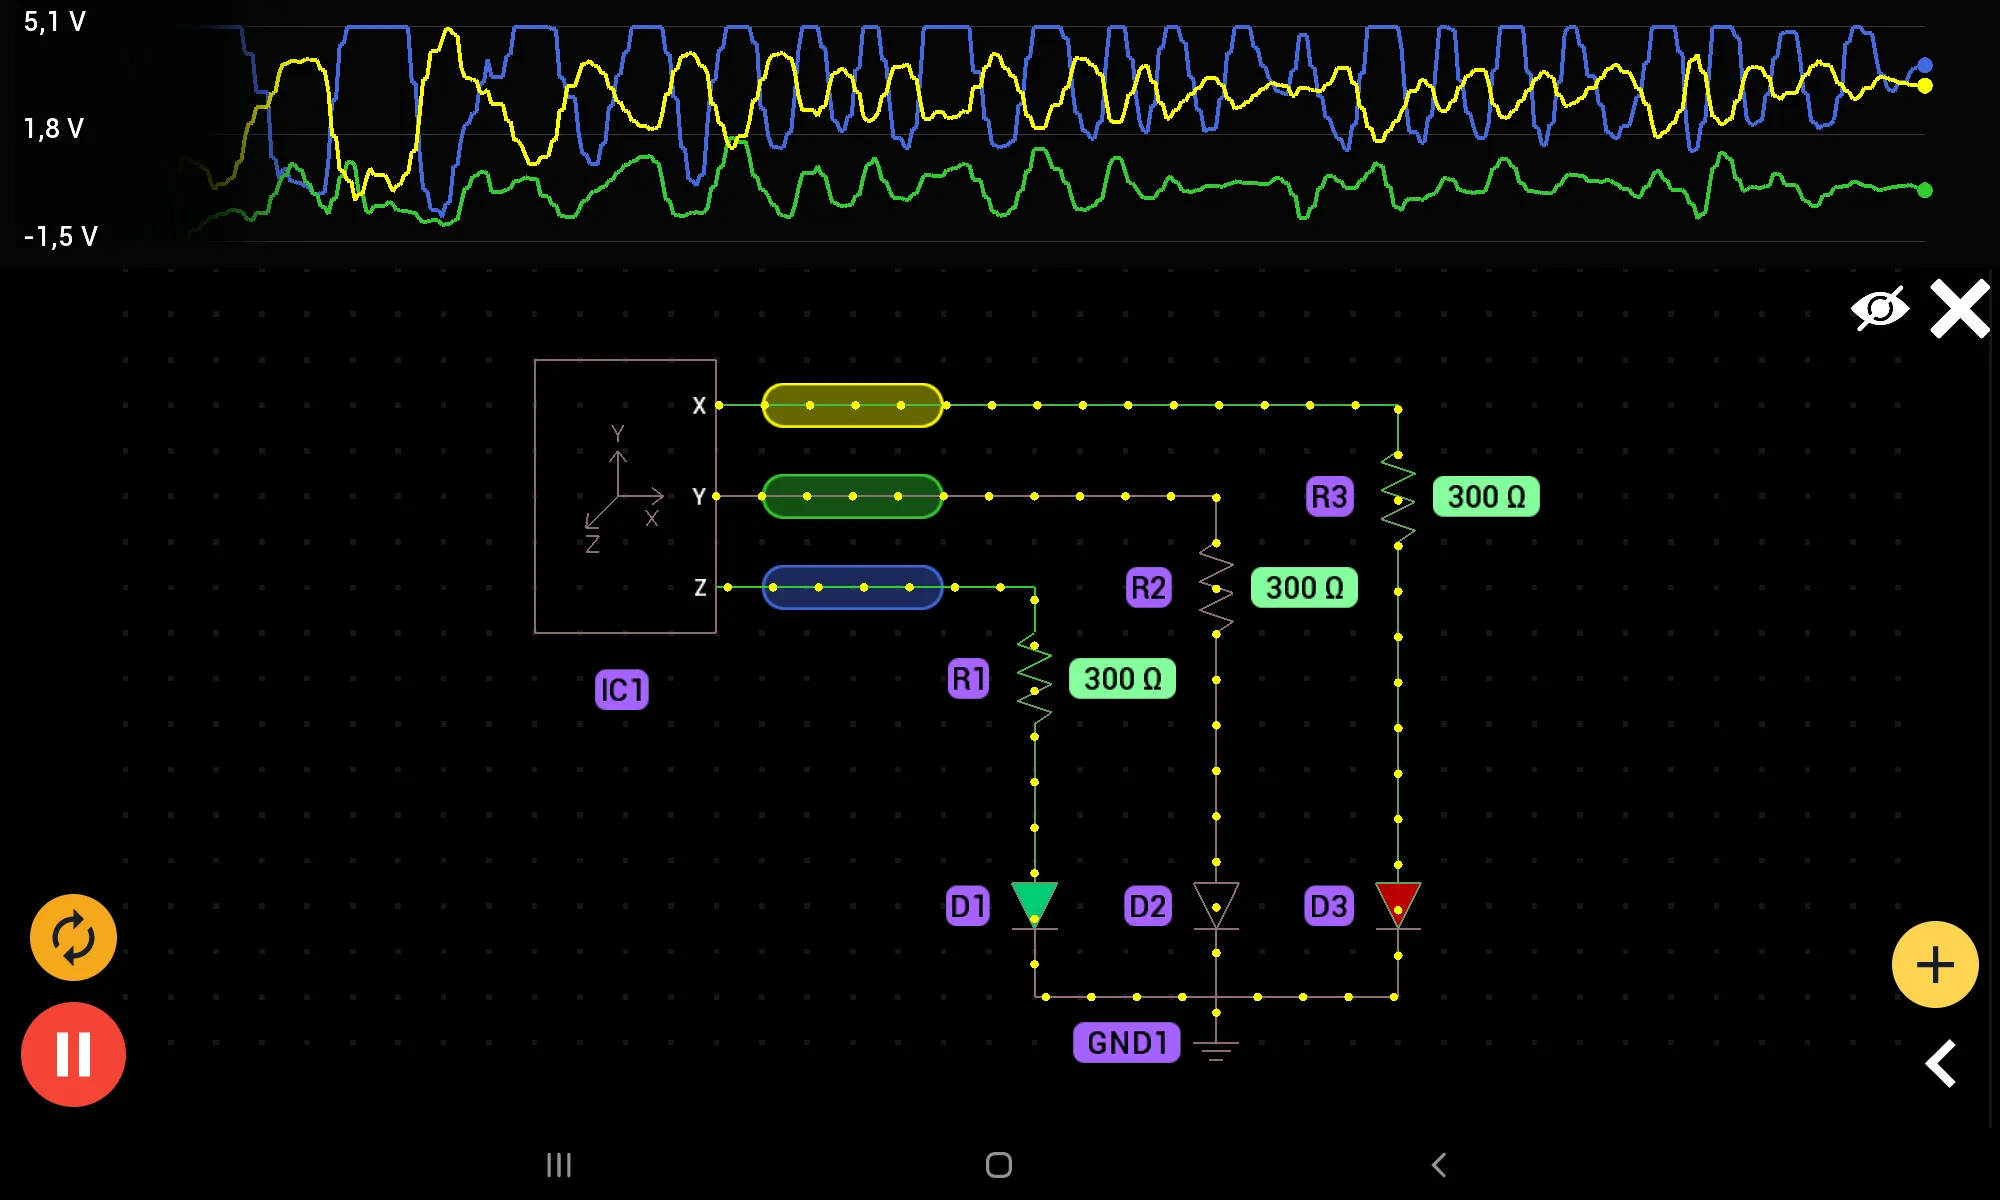This screenshot has width=2000, height=1200.
Task: Click the green Y-axis wire probe
Action: pos(852,496)
